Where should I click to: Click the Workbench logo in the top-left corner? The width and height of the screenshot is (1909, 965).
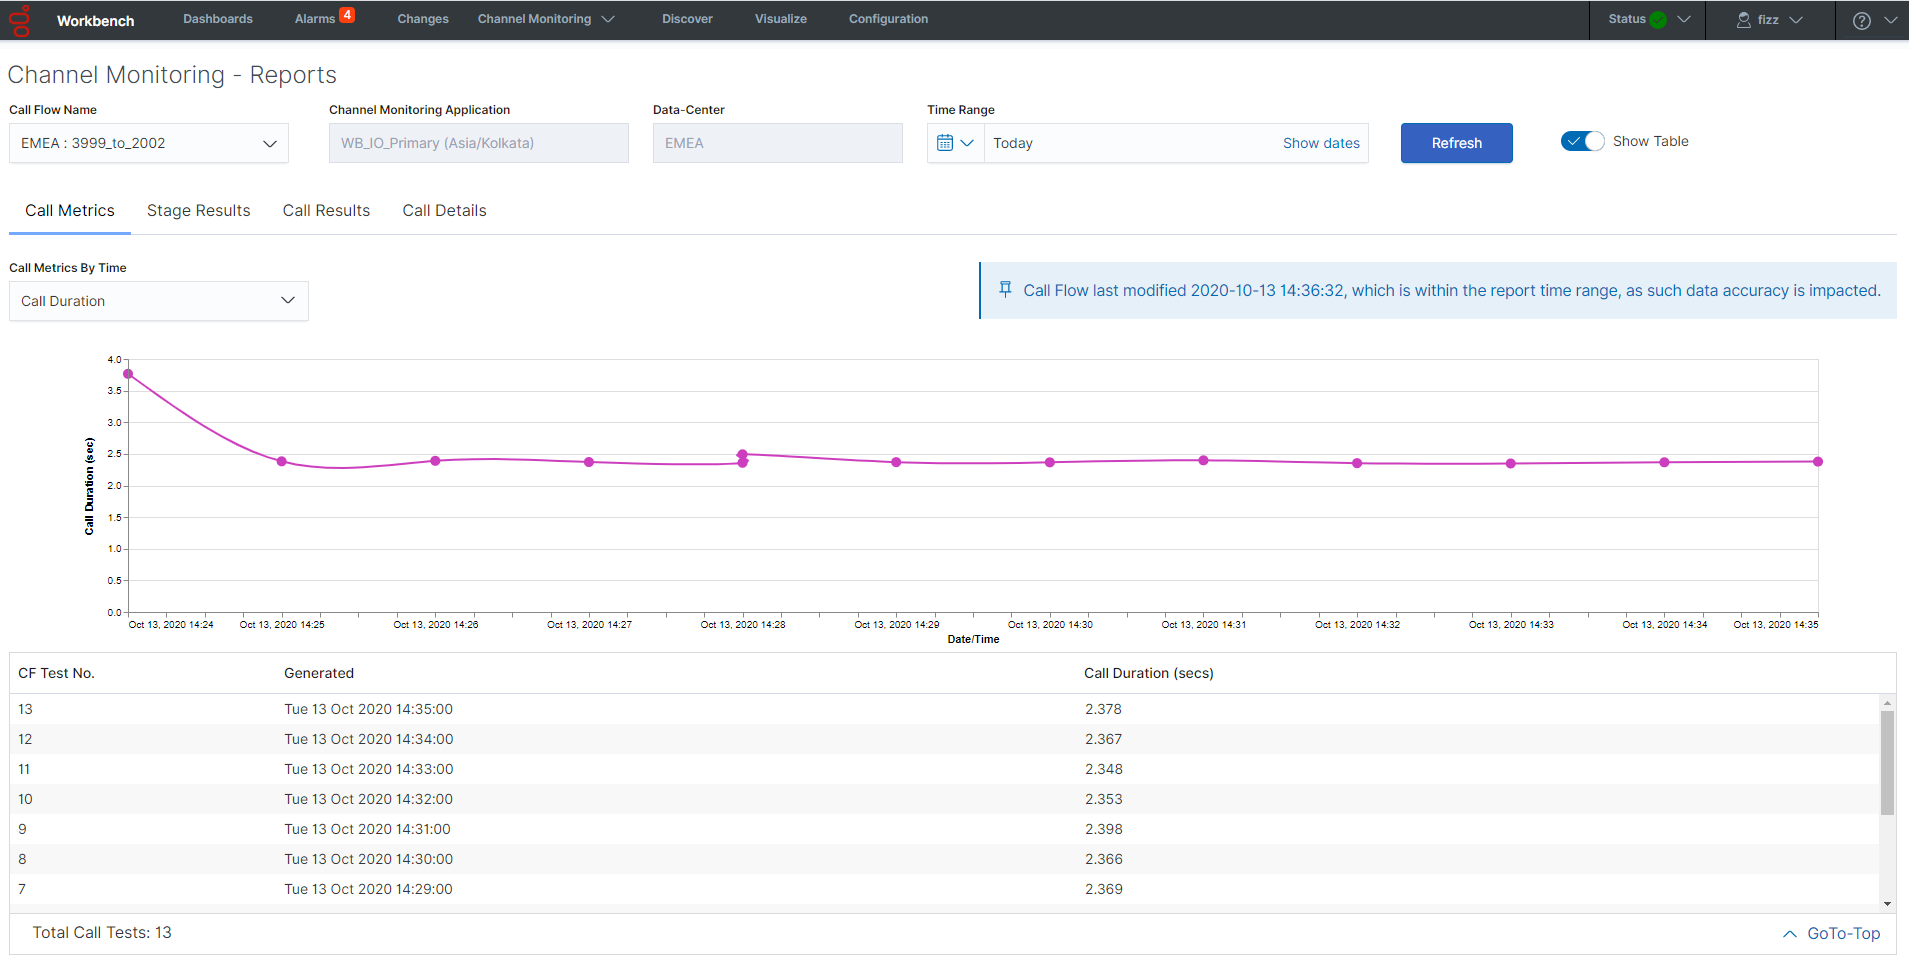coord(20,19)
